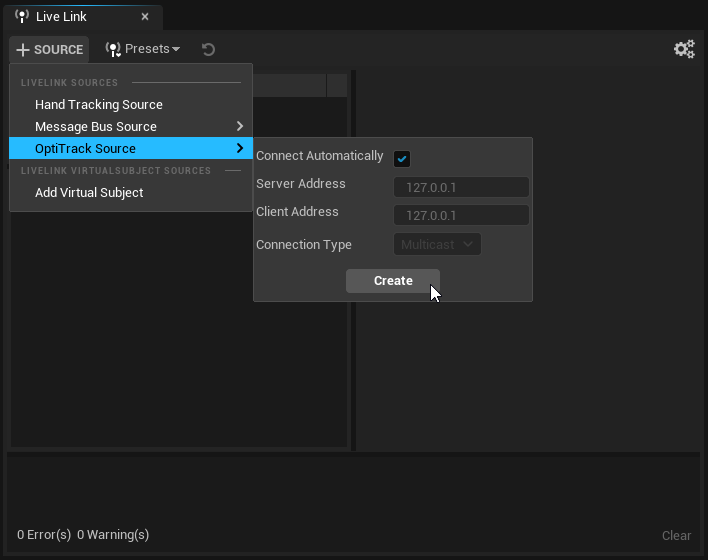Click Clear in the message log

(x=676, y=535)
